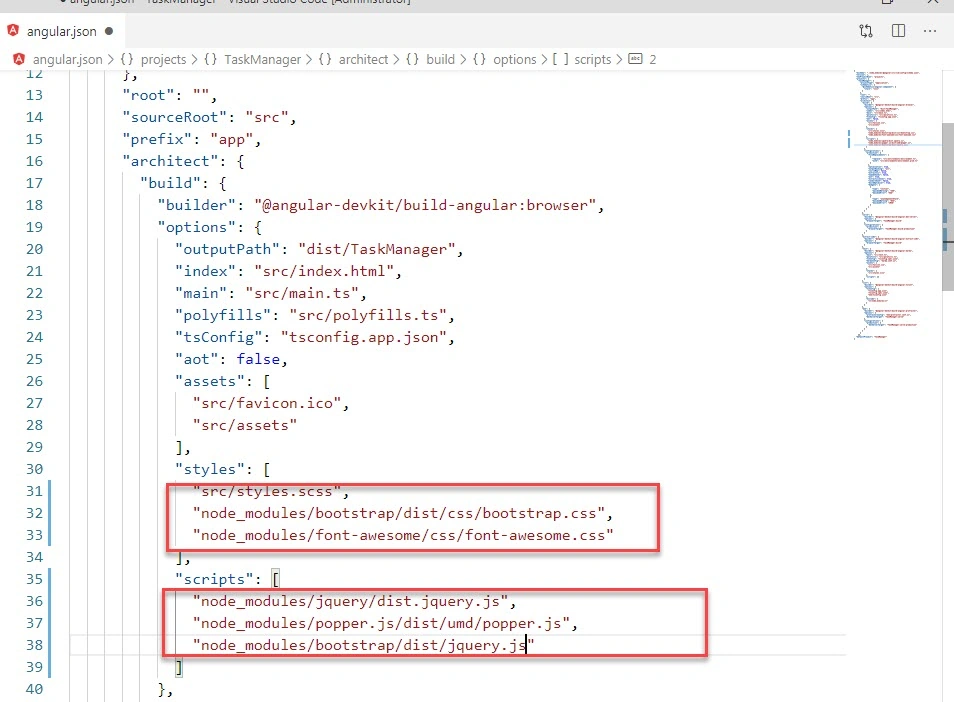Click the "build" key on line 17

(170, 183)
